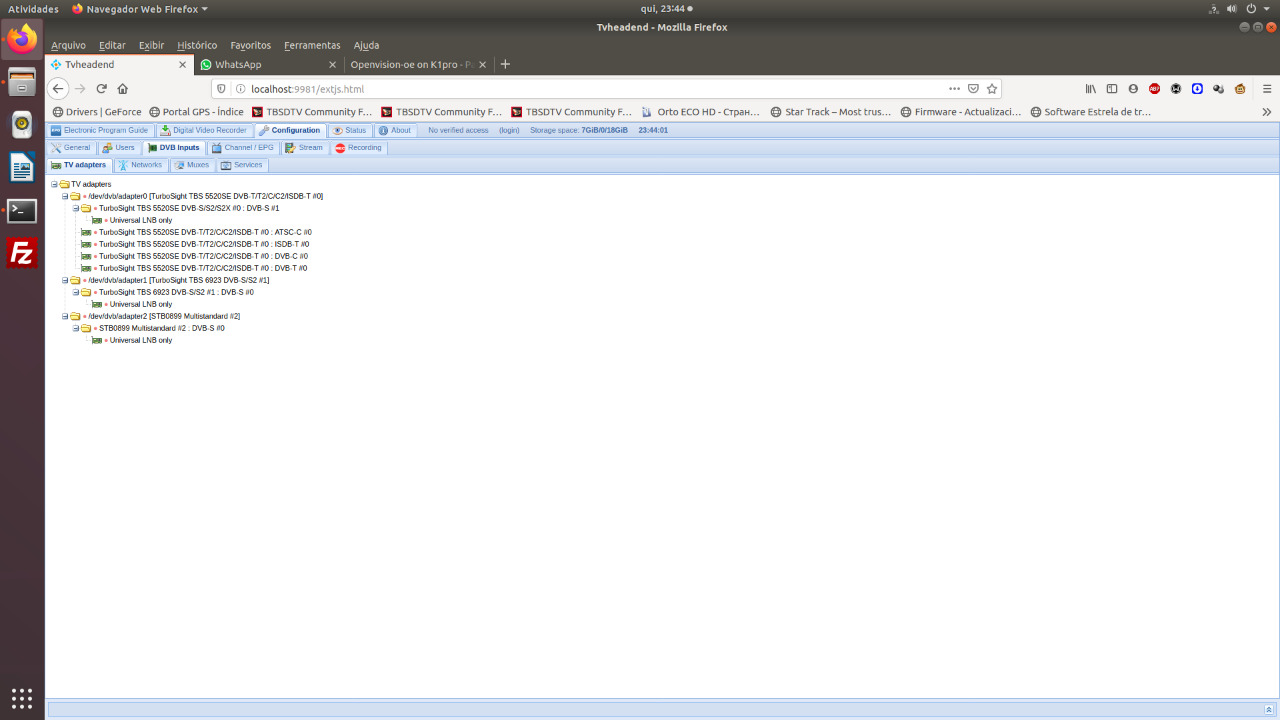Open the Digital Video Recorder tab
The height and width of the screenshot is (720, 1280).
point(203,131)
